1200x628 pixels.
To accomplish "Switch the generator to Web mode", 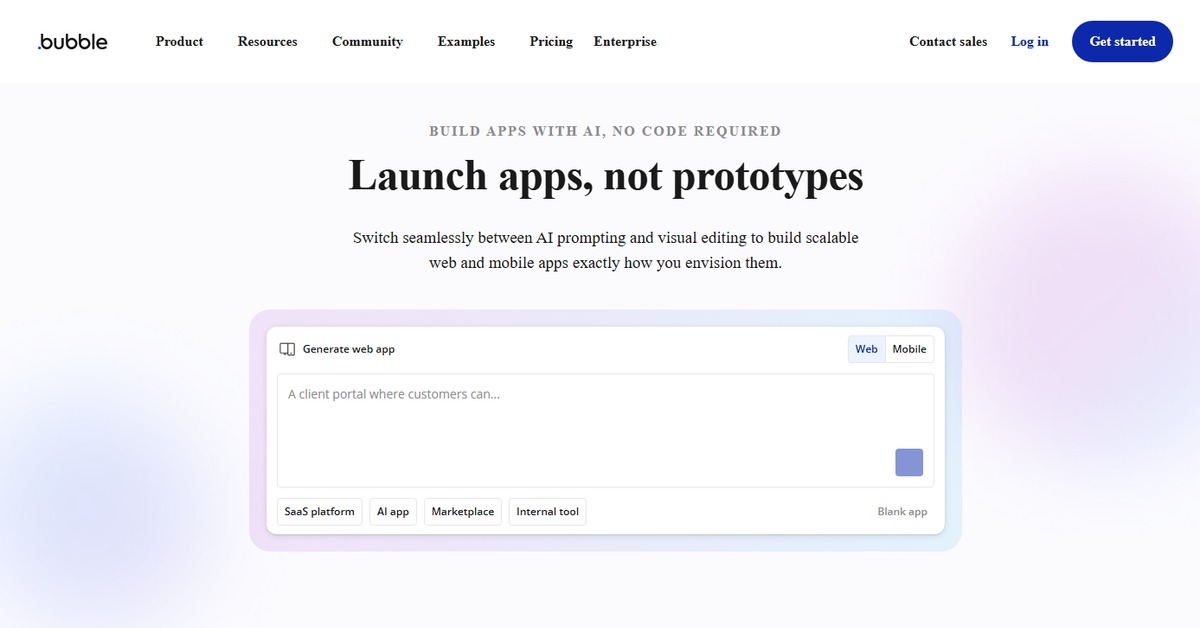I will (x=866, y=349).
